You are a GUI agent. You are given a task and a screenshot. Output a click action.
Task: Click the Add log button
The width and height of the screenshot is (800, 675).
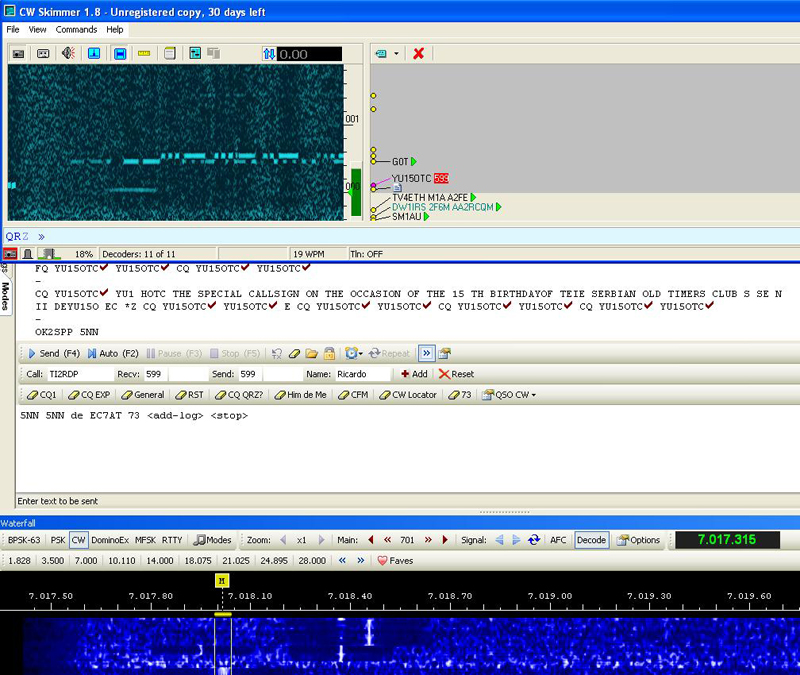coord(414,374)
